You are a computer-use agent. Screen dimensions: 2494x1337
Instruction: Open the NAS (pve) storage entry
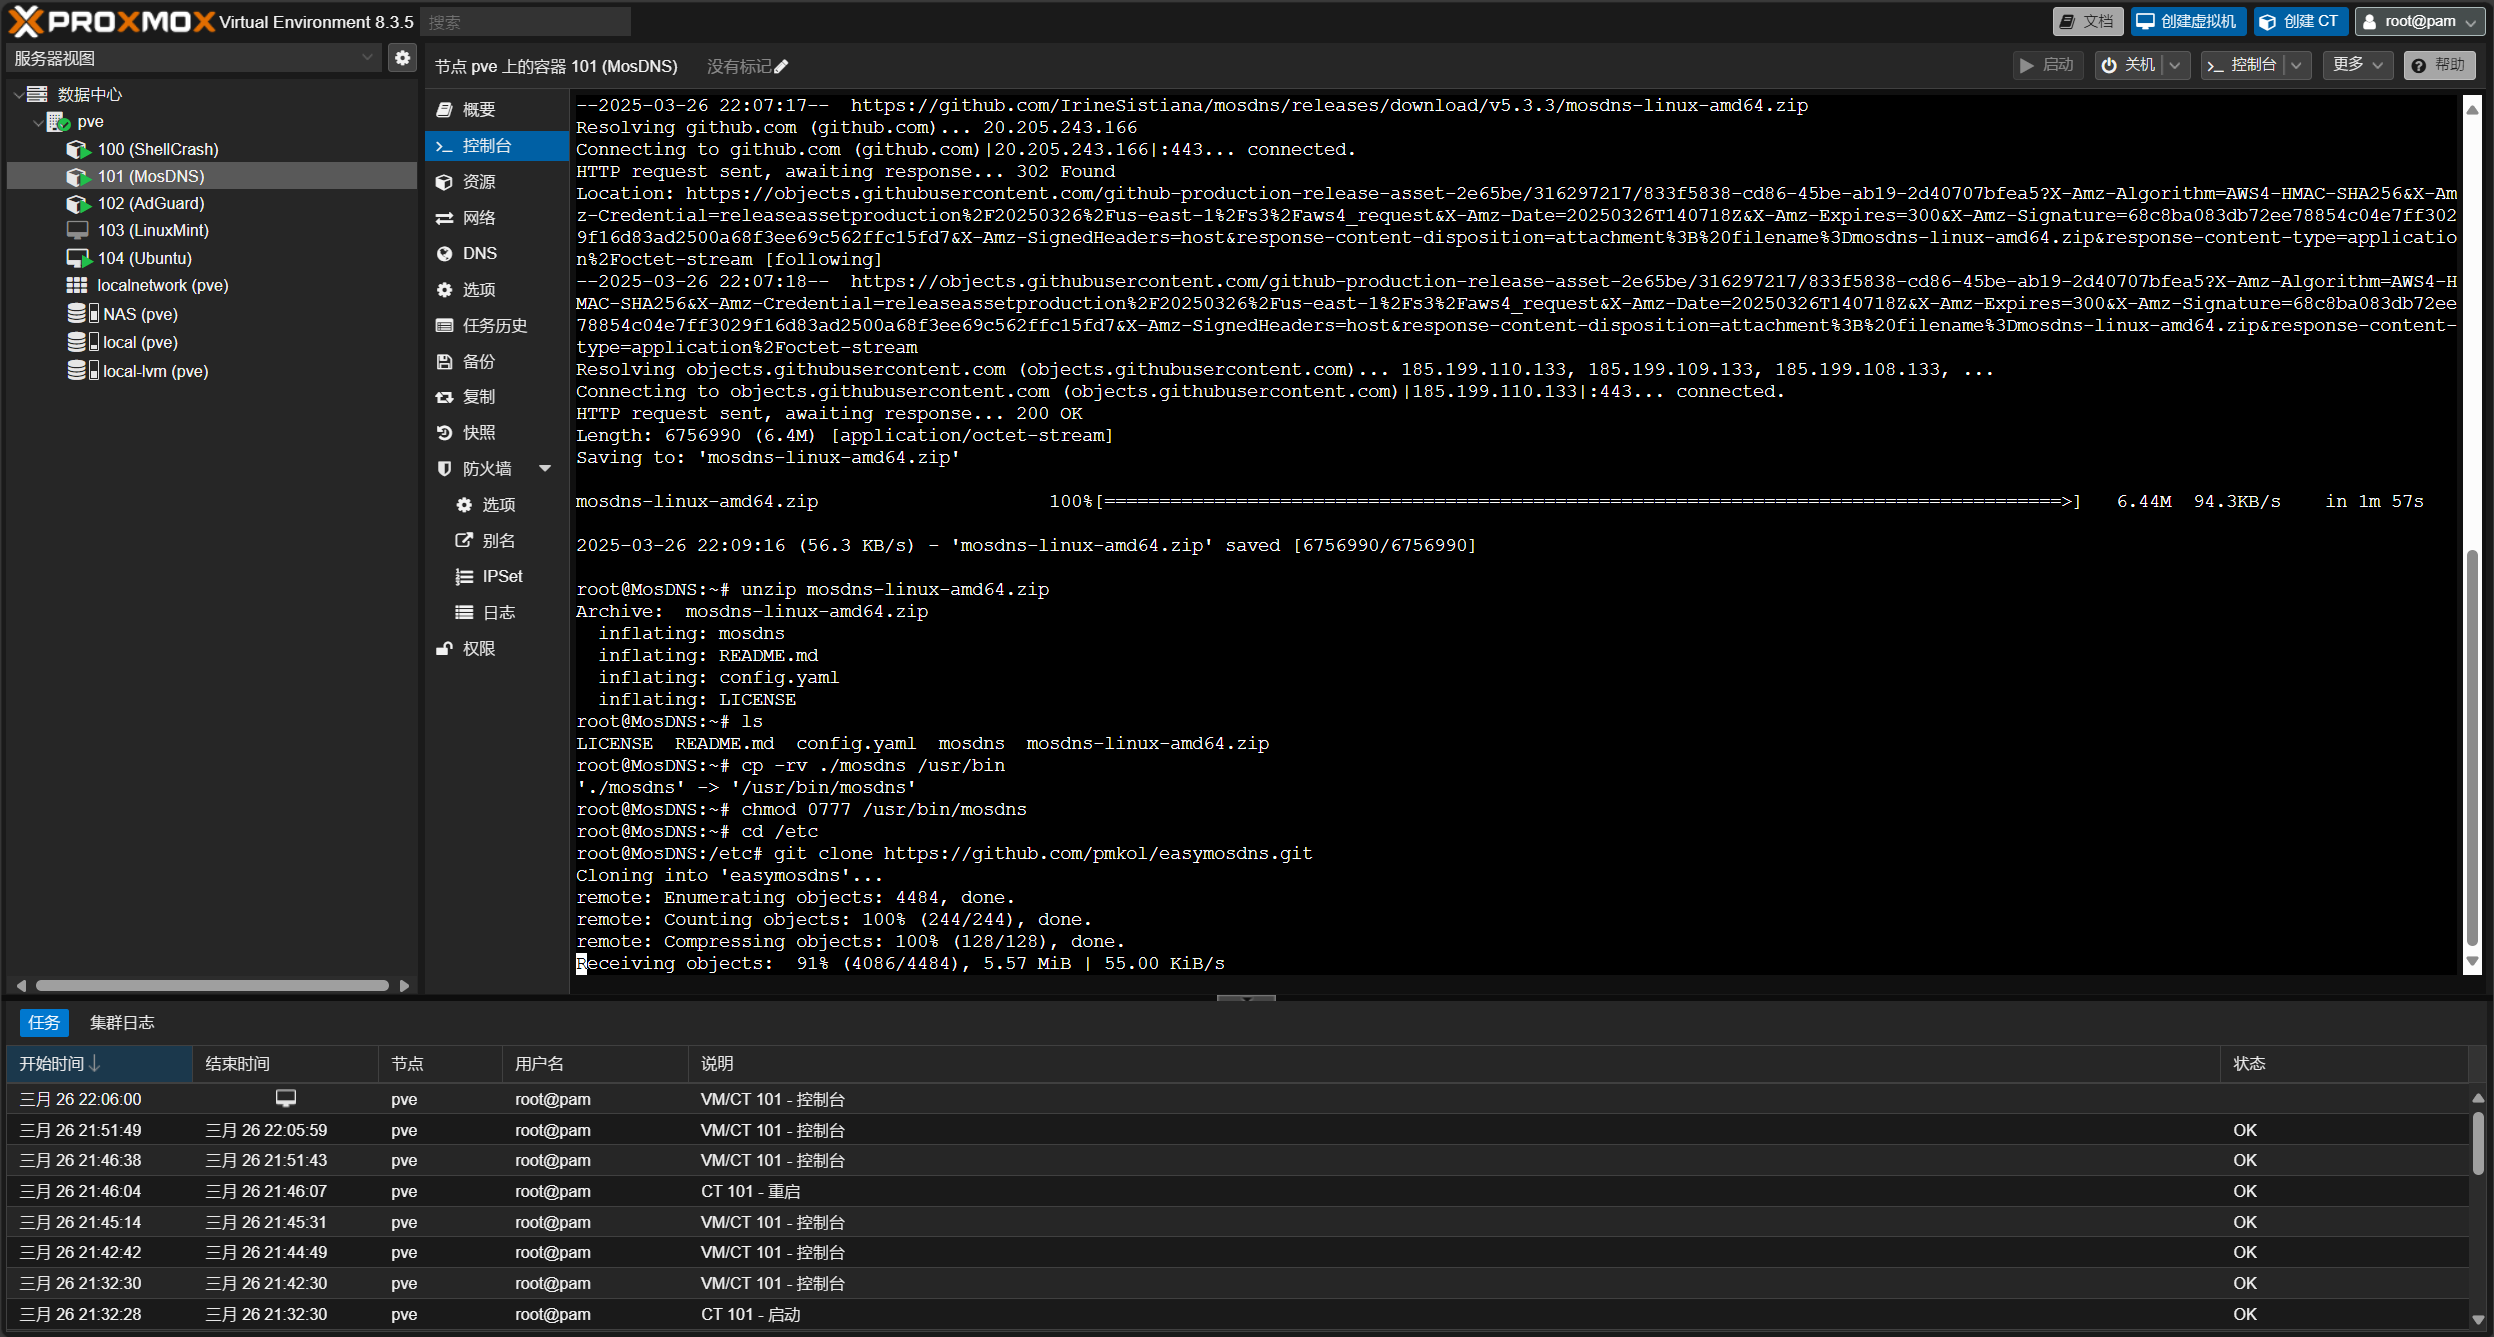139,314
